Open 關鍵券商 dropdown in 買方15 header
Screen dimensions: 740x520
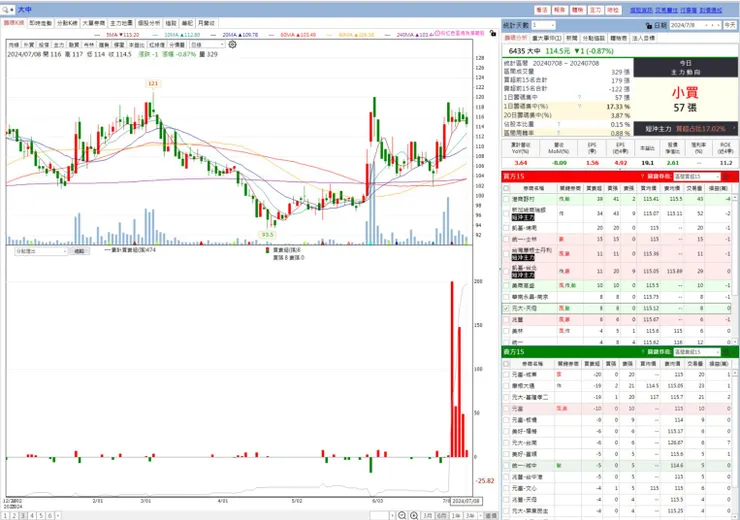697,176
